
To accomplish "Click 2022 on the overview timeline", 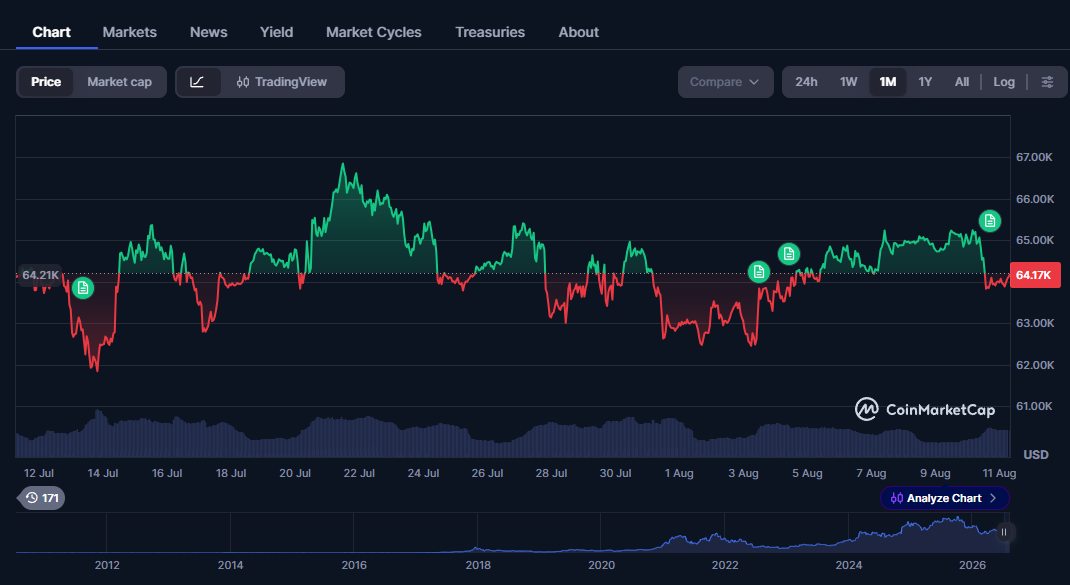I will click(x=725, y=565).
